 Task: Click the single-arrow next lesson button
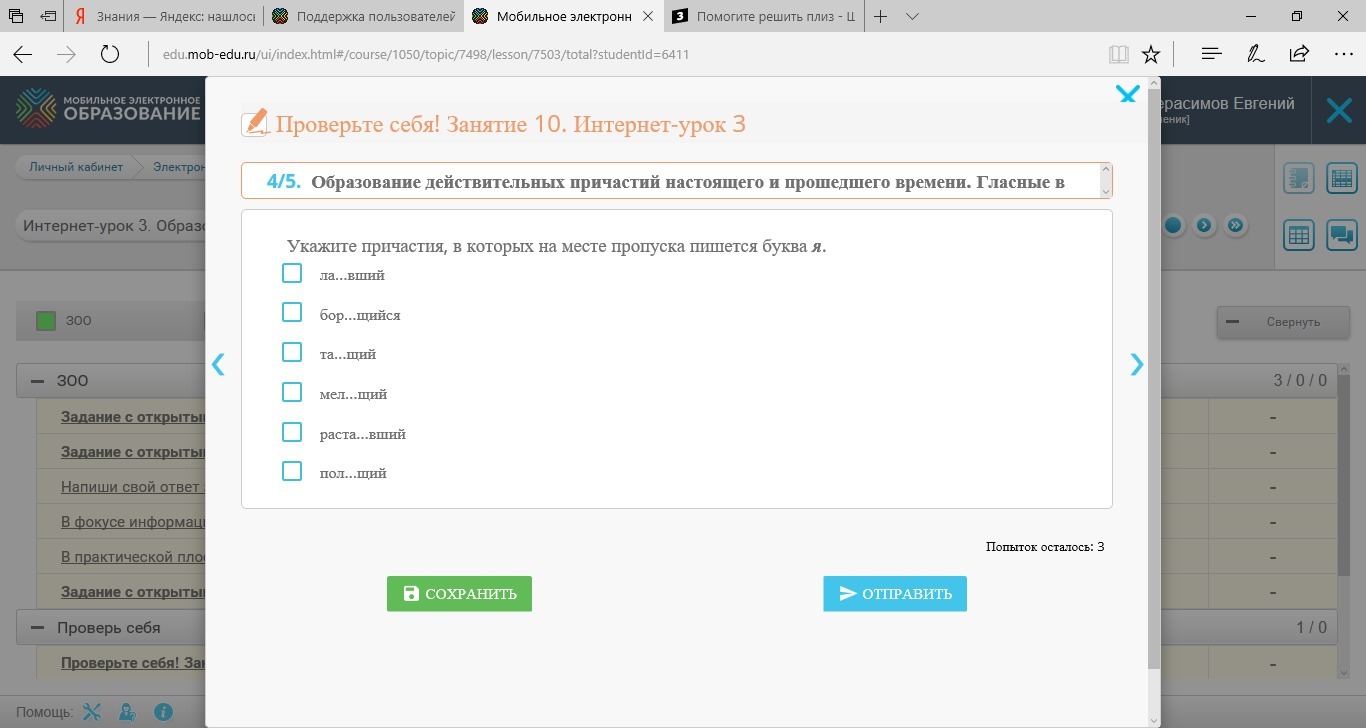click(x=1205, y=225)
